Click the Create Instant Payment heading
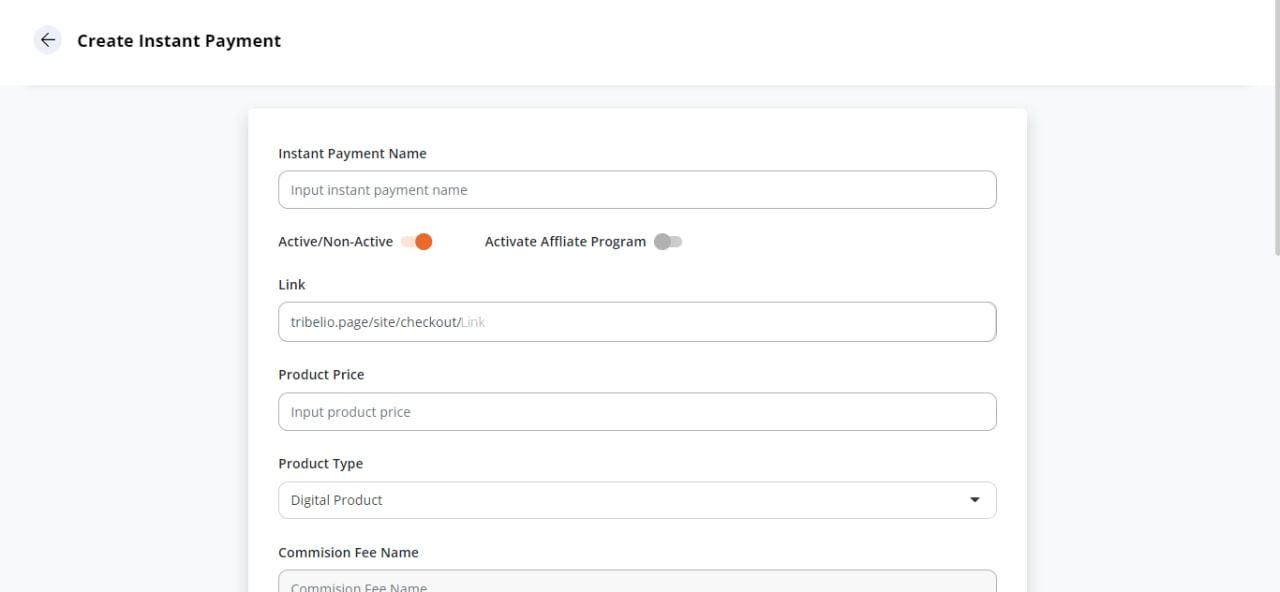 pos(179,41)
